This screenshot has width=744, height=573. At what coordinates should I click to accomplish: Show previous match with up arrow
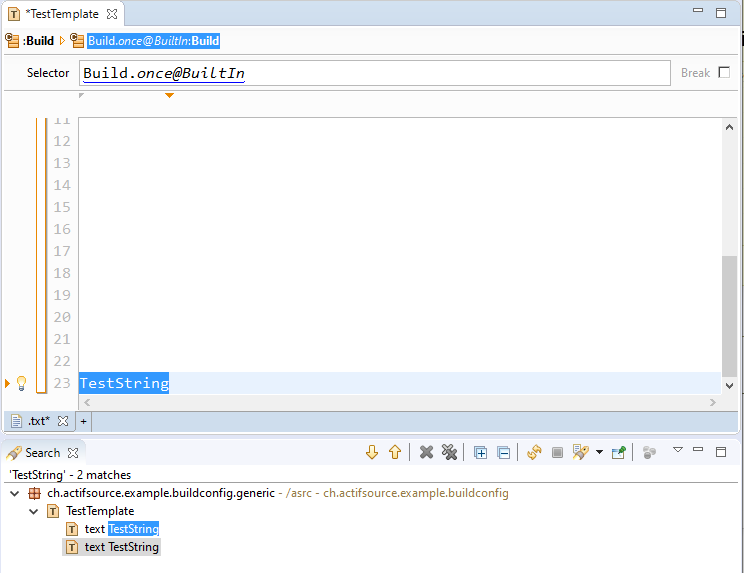[x=395, y=452]
